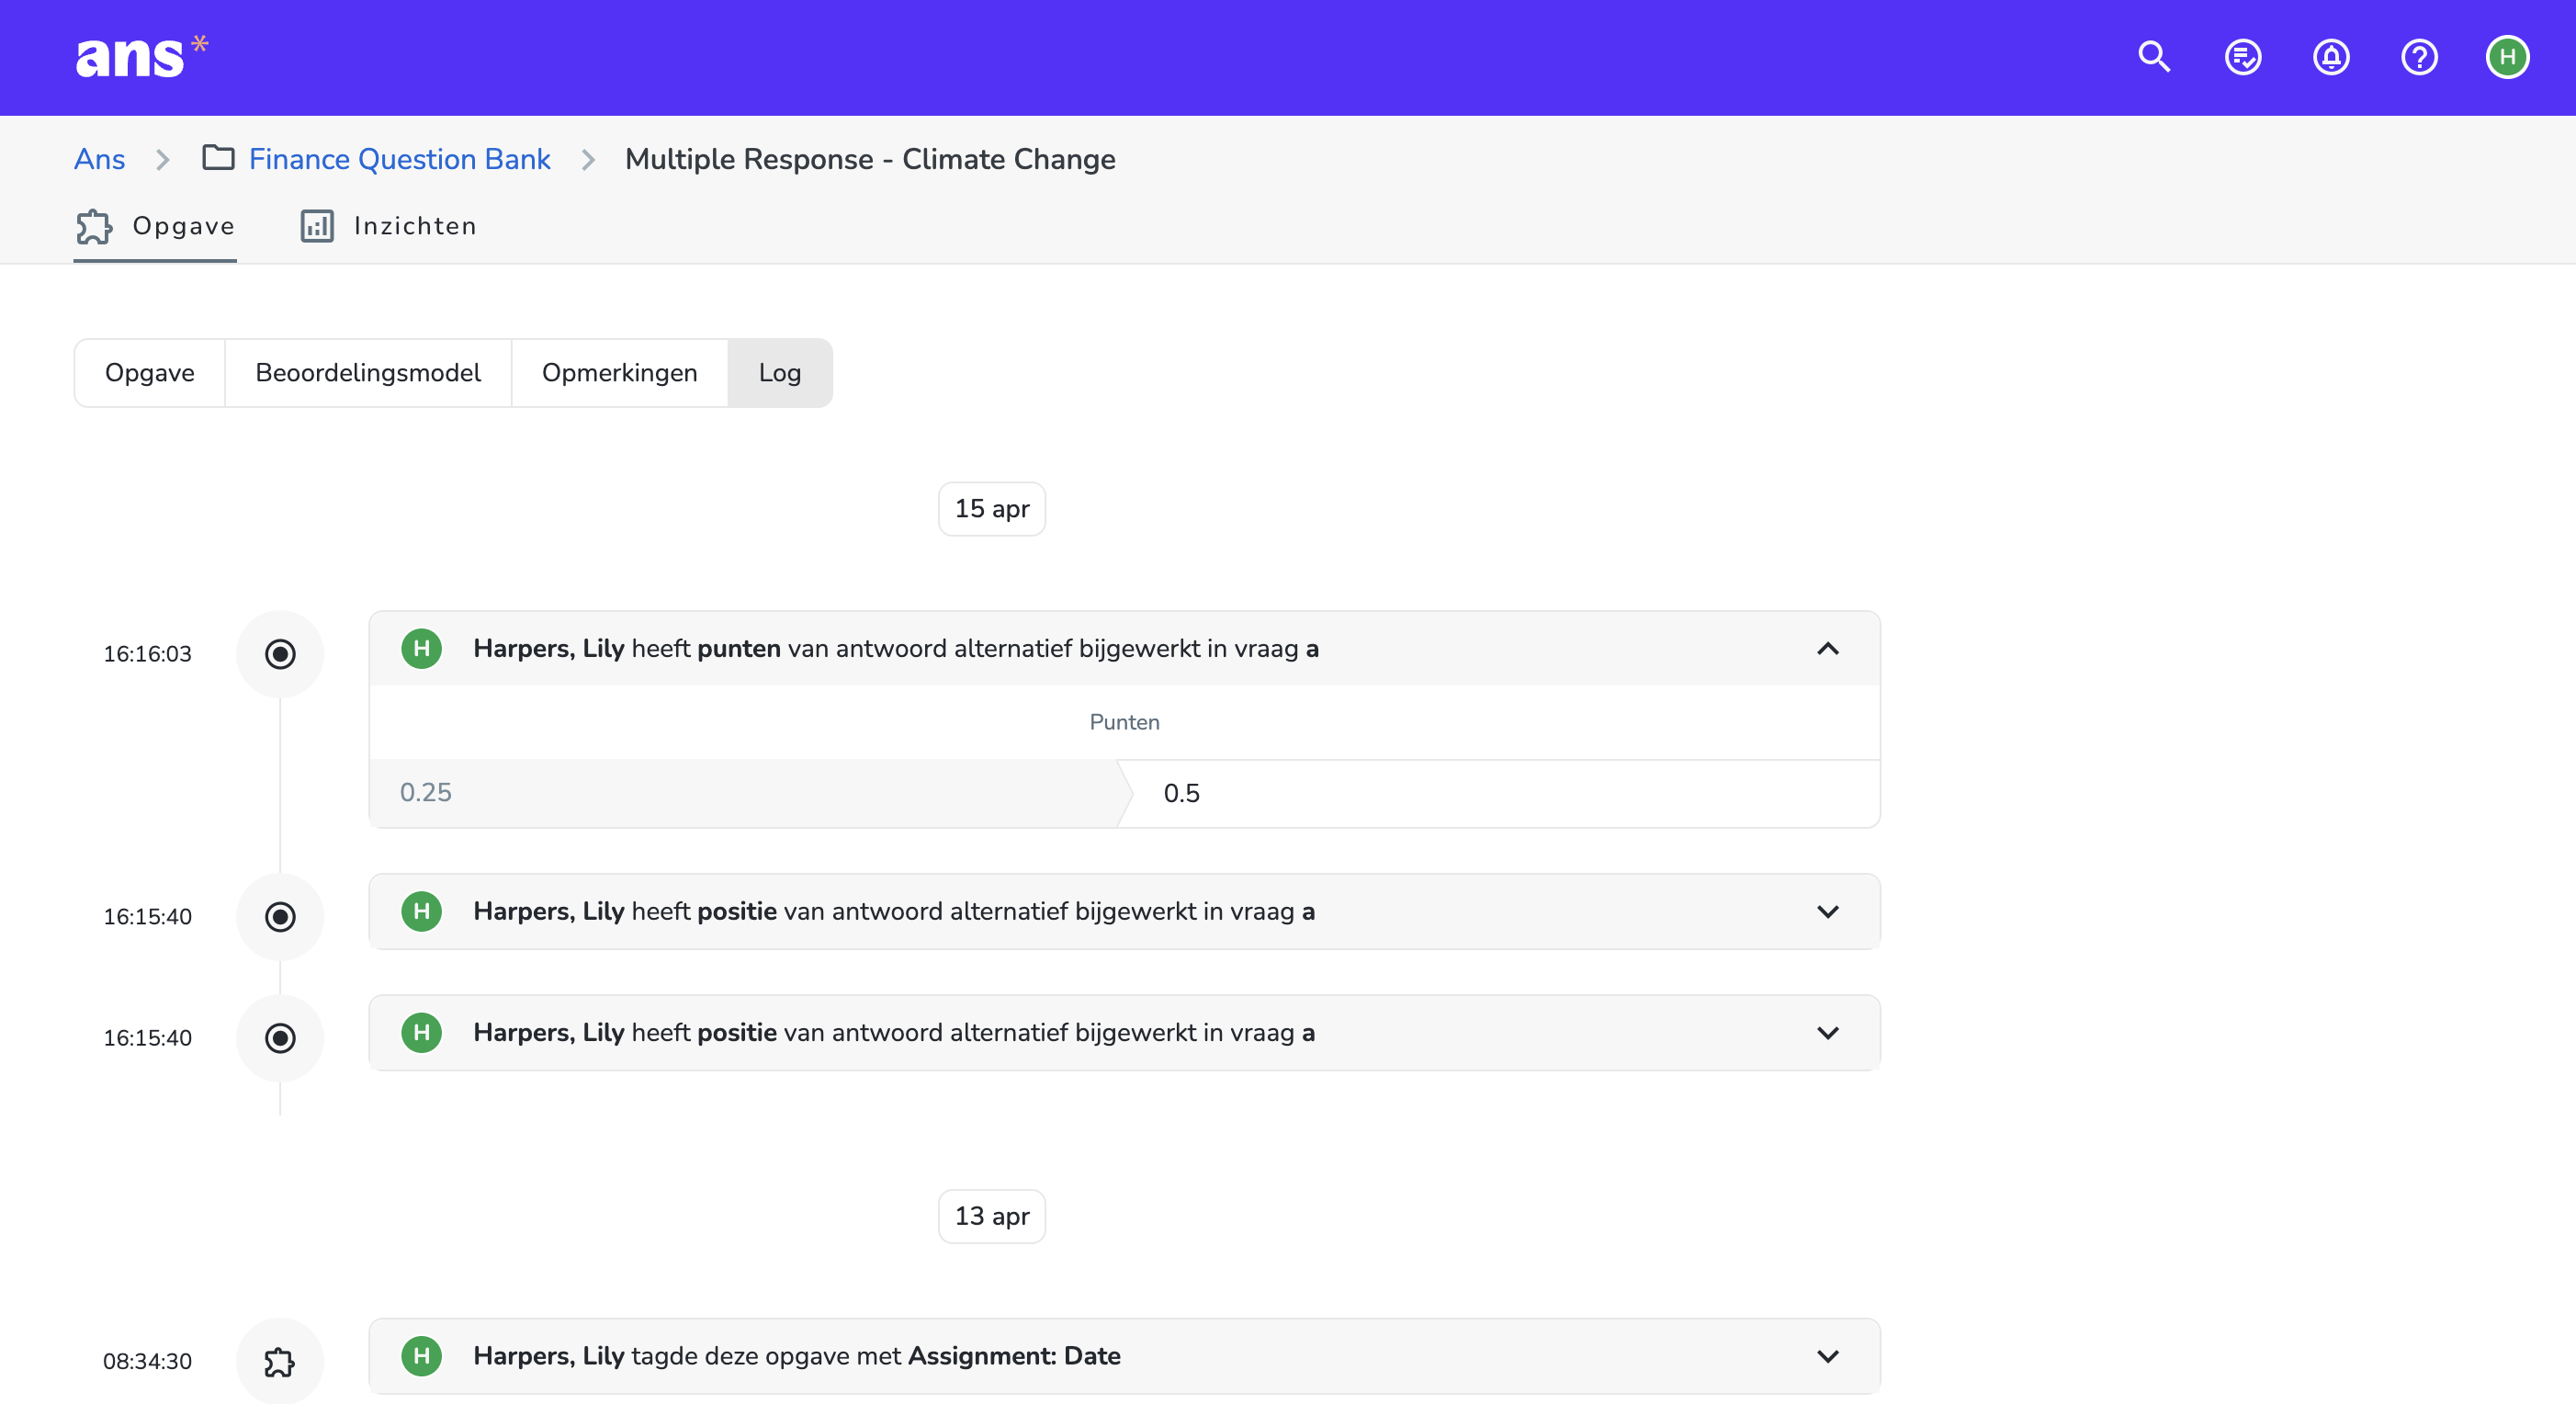Screen dimensions: 2576x1404
Task: Click the 15 apr date badge
Action: pyautogui.click(x=991, y=509)
